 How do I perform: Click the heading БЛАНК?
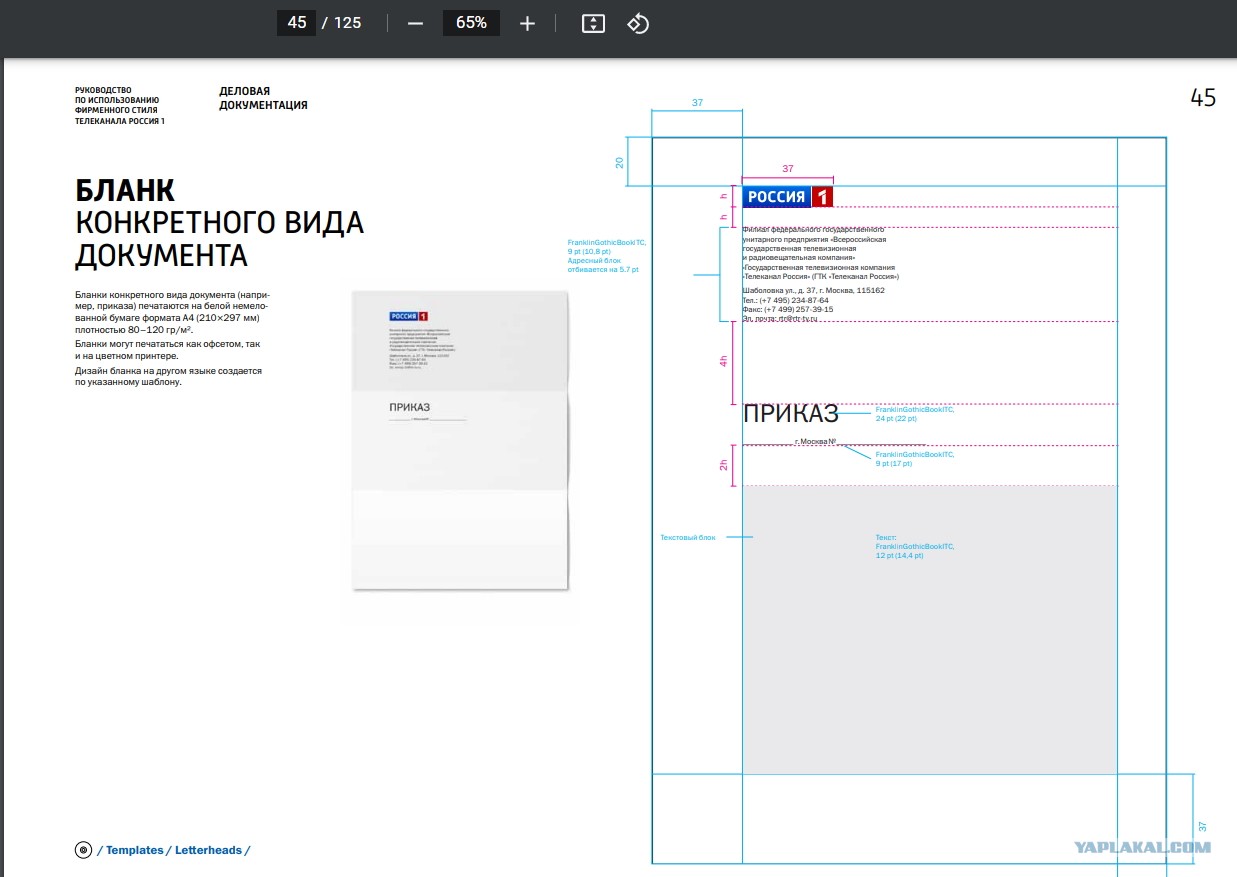(125, 190)
